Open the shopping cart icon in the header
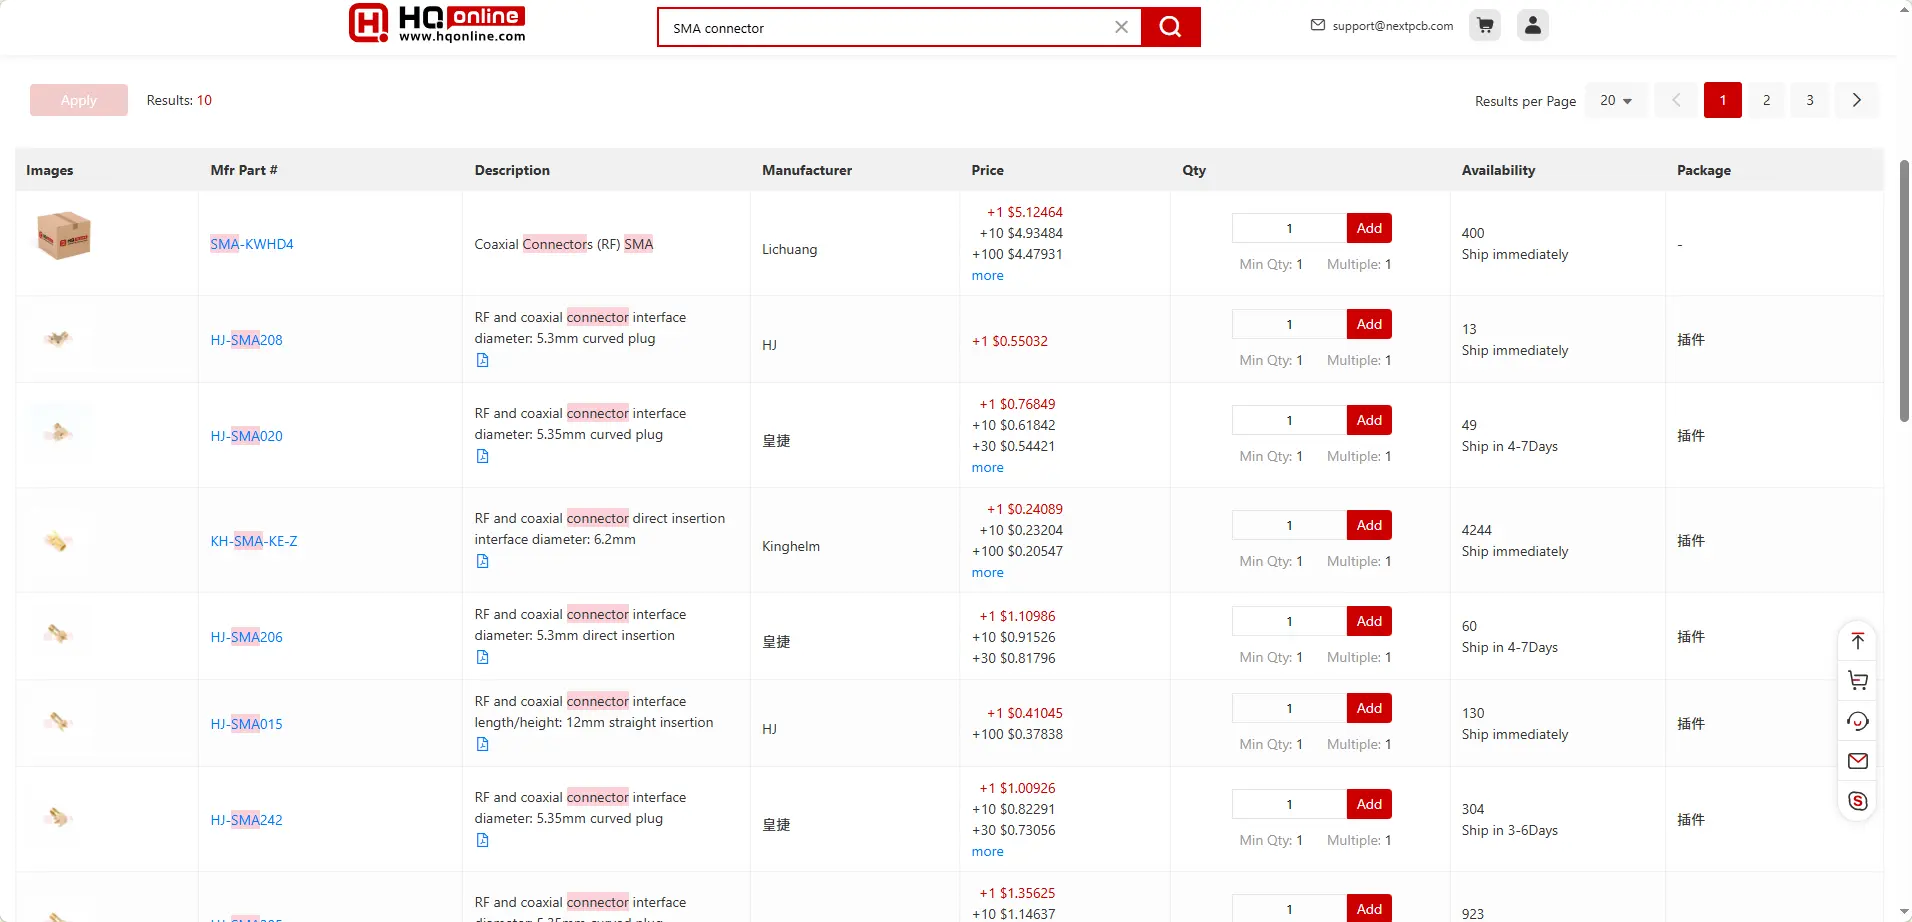Image resolution: width=1912 pixels, height=922 pixels. coord(1484,25)
